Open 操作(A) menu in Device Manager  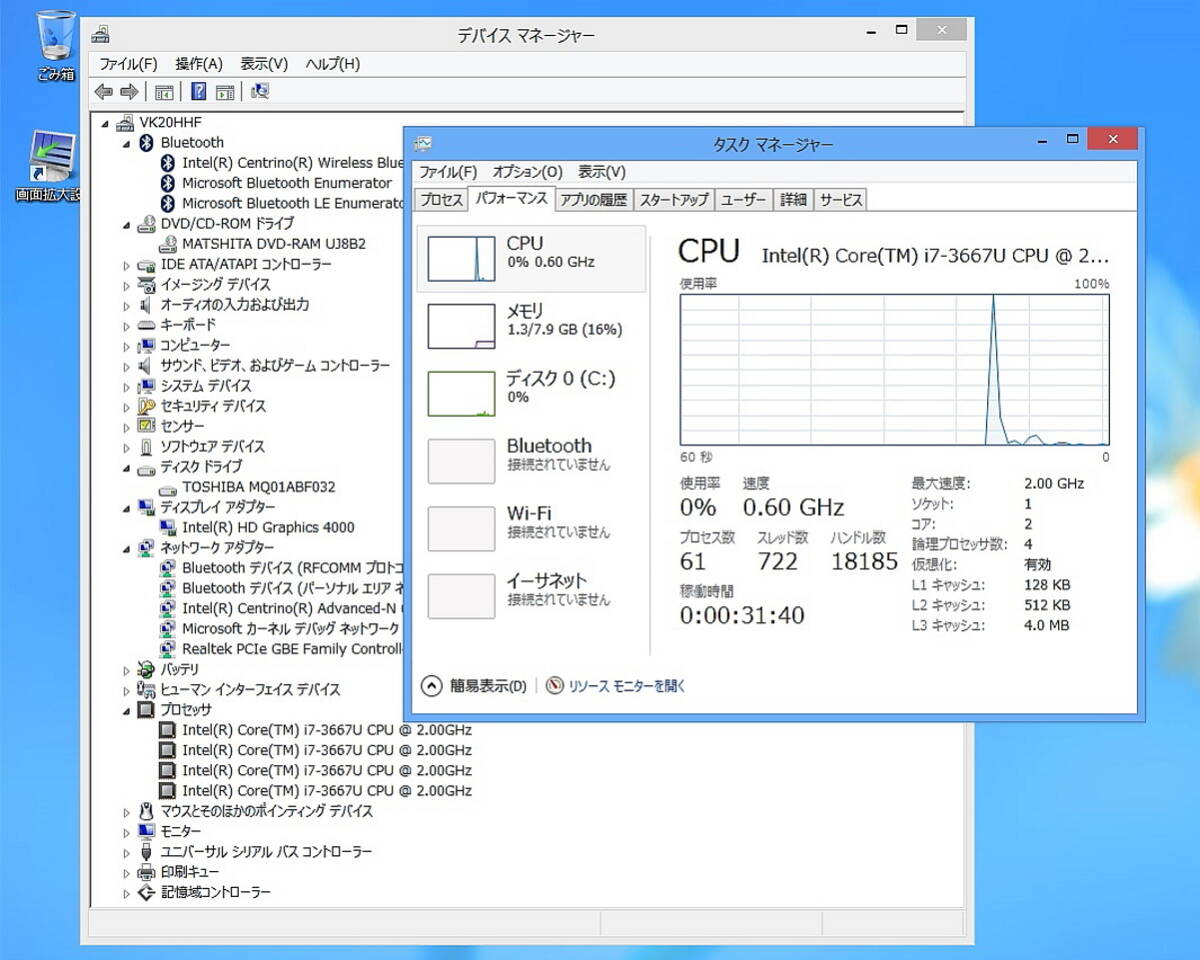pos(199,64)
